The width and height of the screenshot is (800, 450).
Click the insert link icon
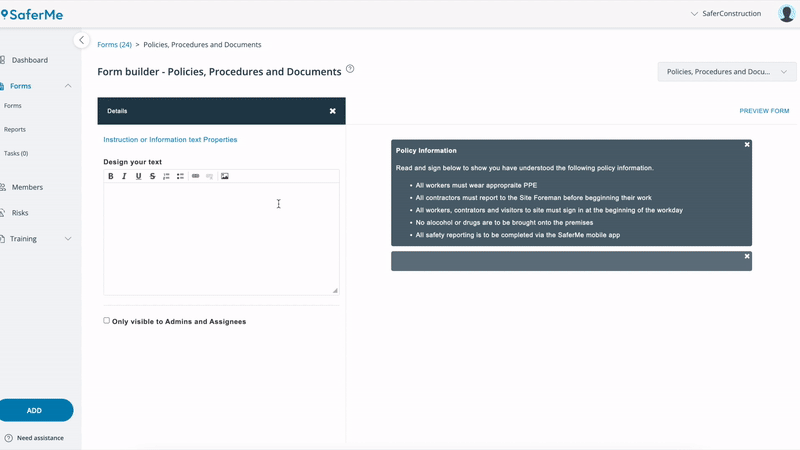[195, 176]
